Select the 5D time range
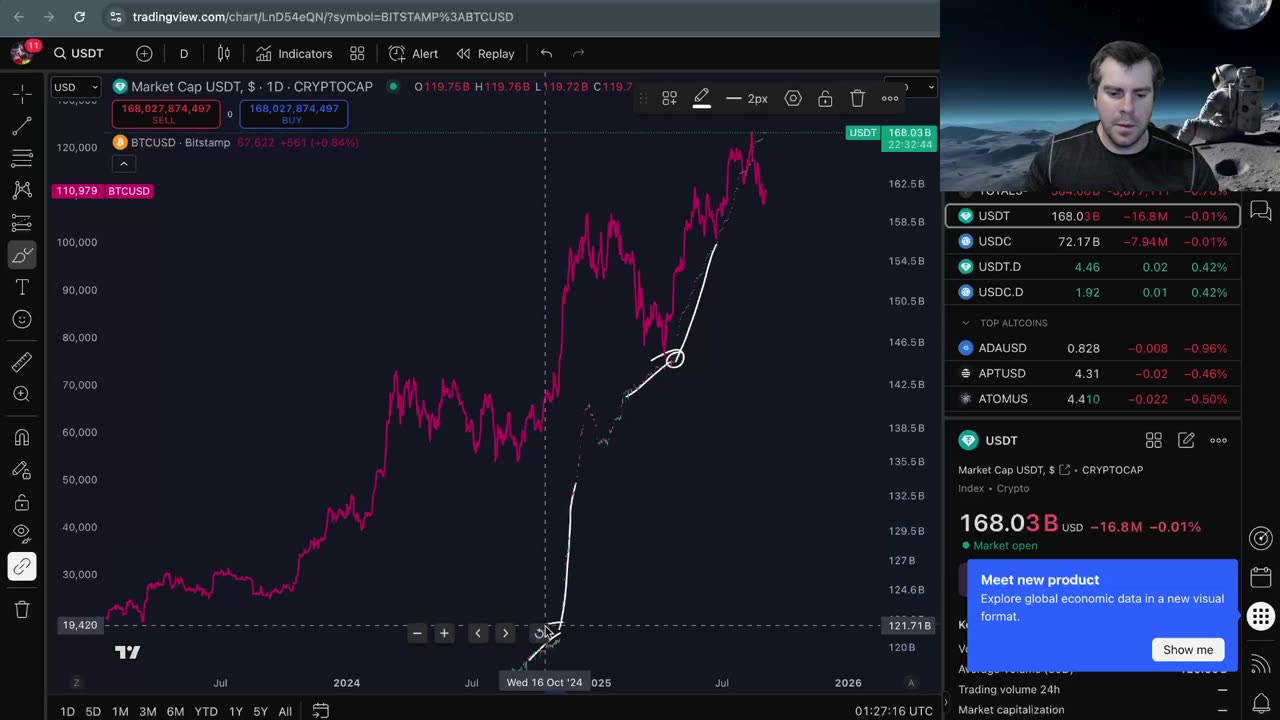Viewport: 1280px width, 720px height. pos(93,711)
